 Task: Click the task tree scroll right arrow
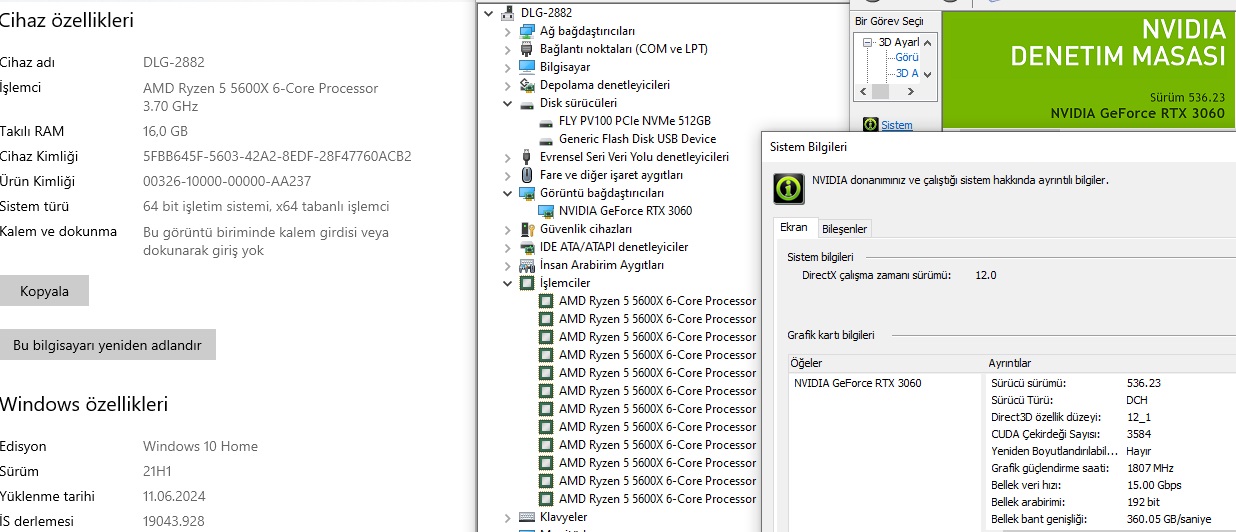(912, 91)
